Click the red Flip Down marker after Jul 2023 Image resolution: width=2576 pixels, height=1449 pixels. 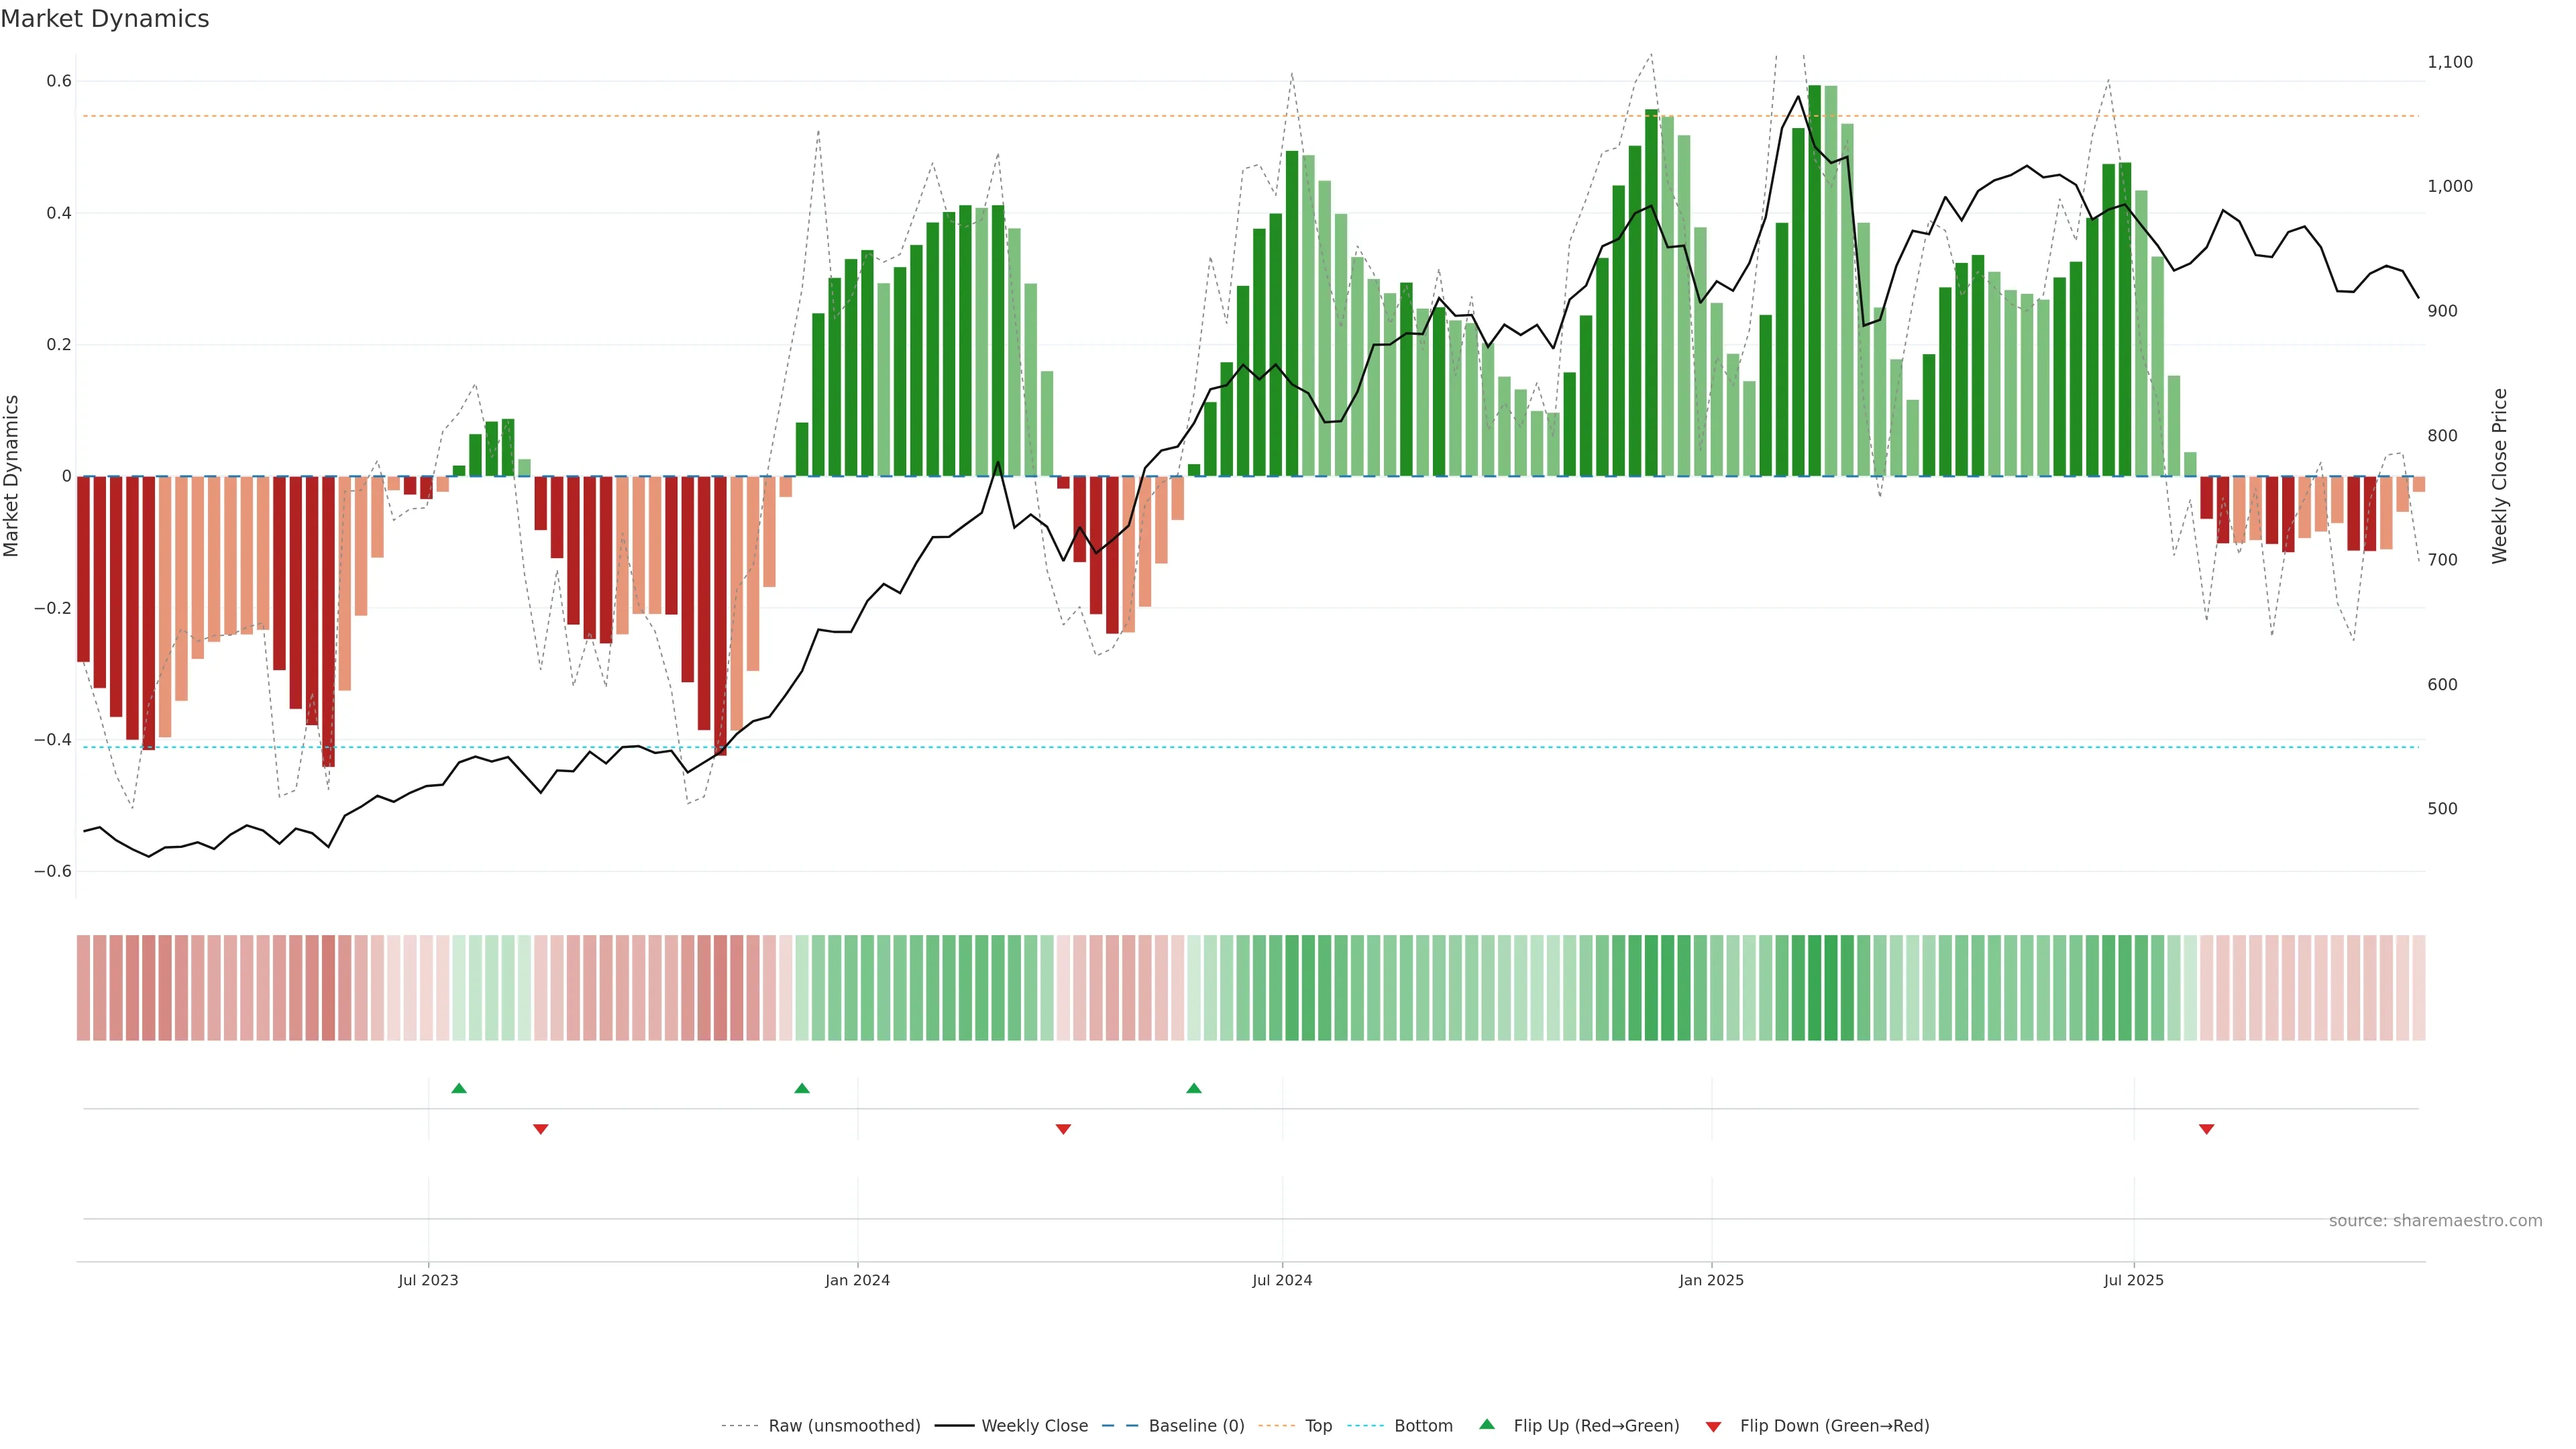tap(541, 1129)
